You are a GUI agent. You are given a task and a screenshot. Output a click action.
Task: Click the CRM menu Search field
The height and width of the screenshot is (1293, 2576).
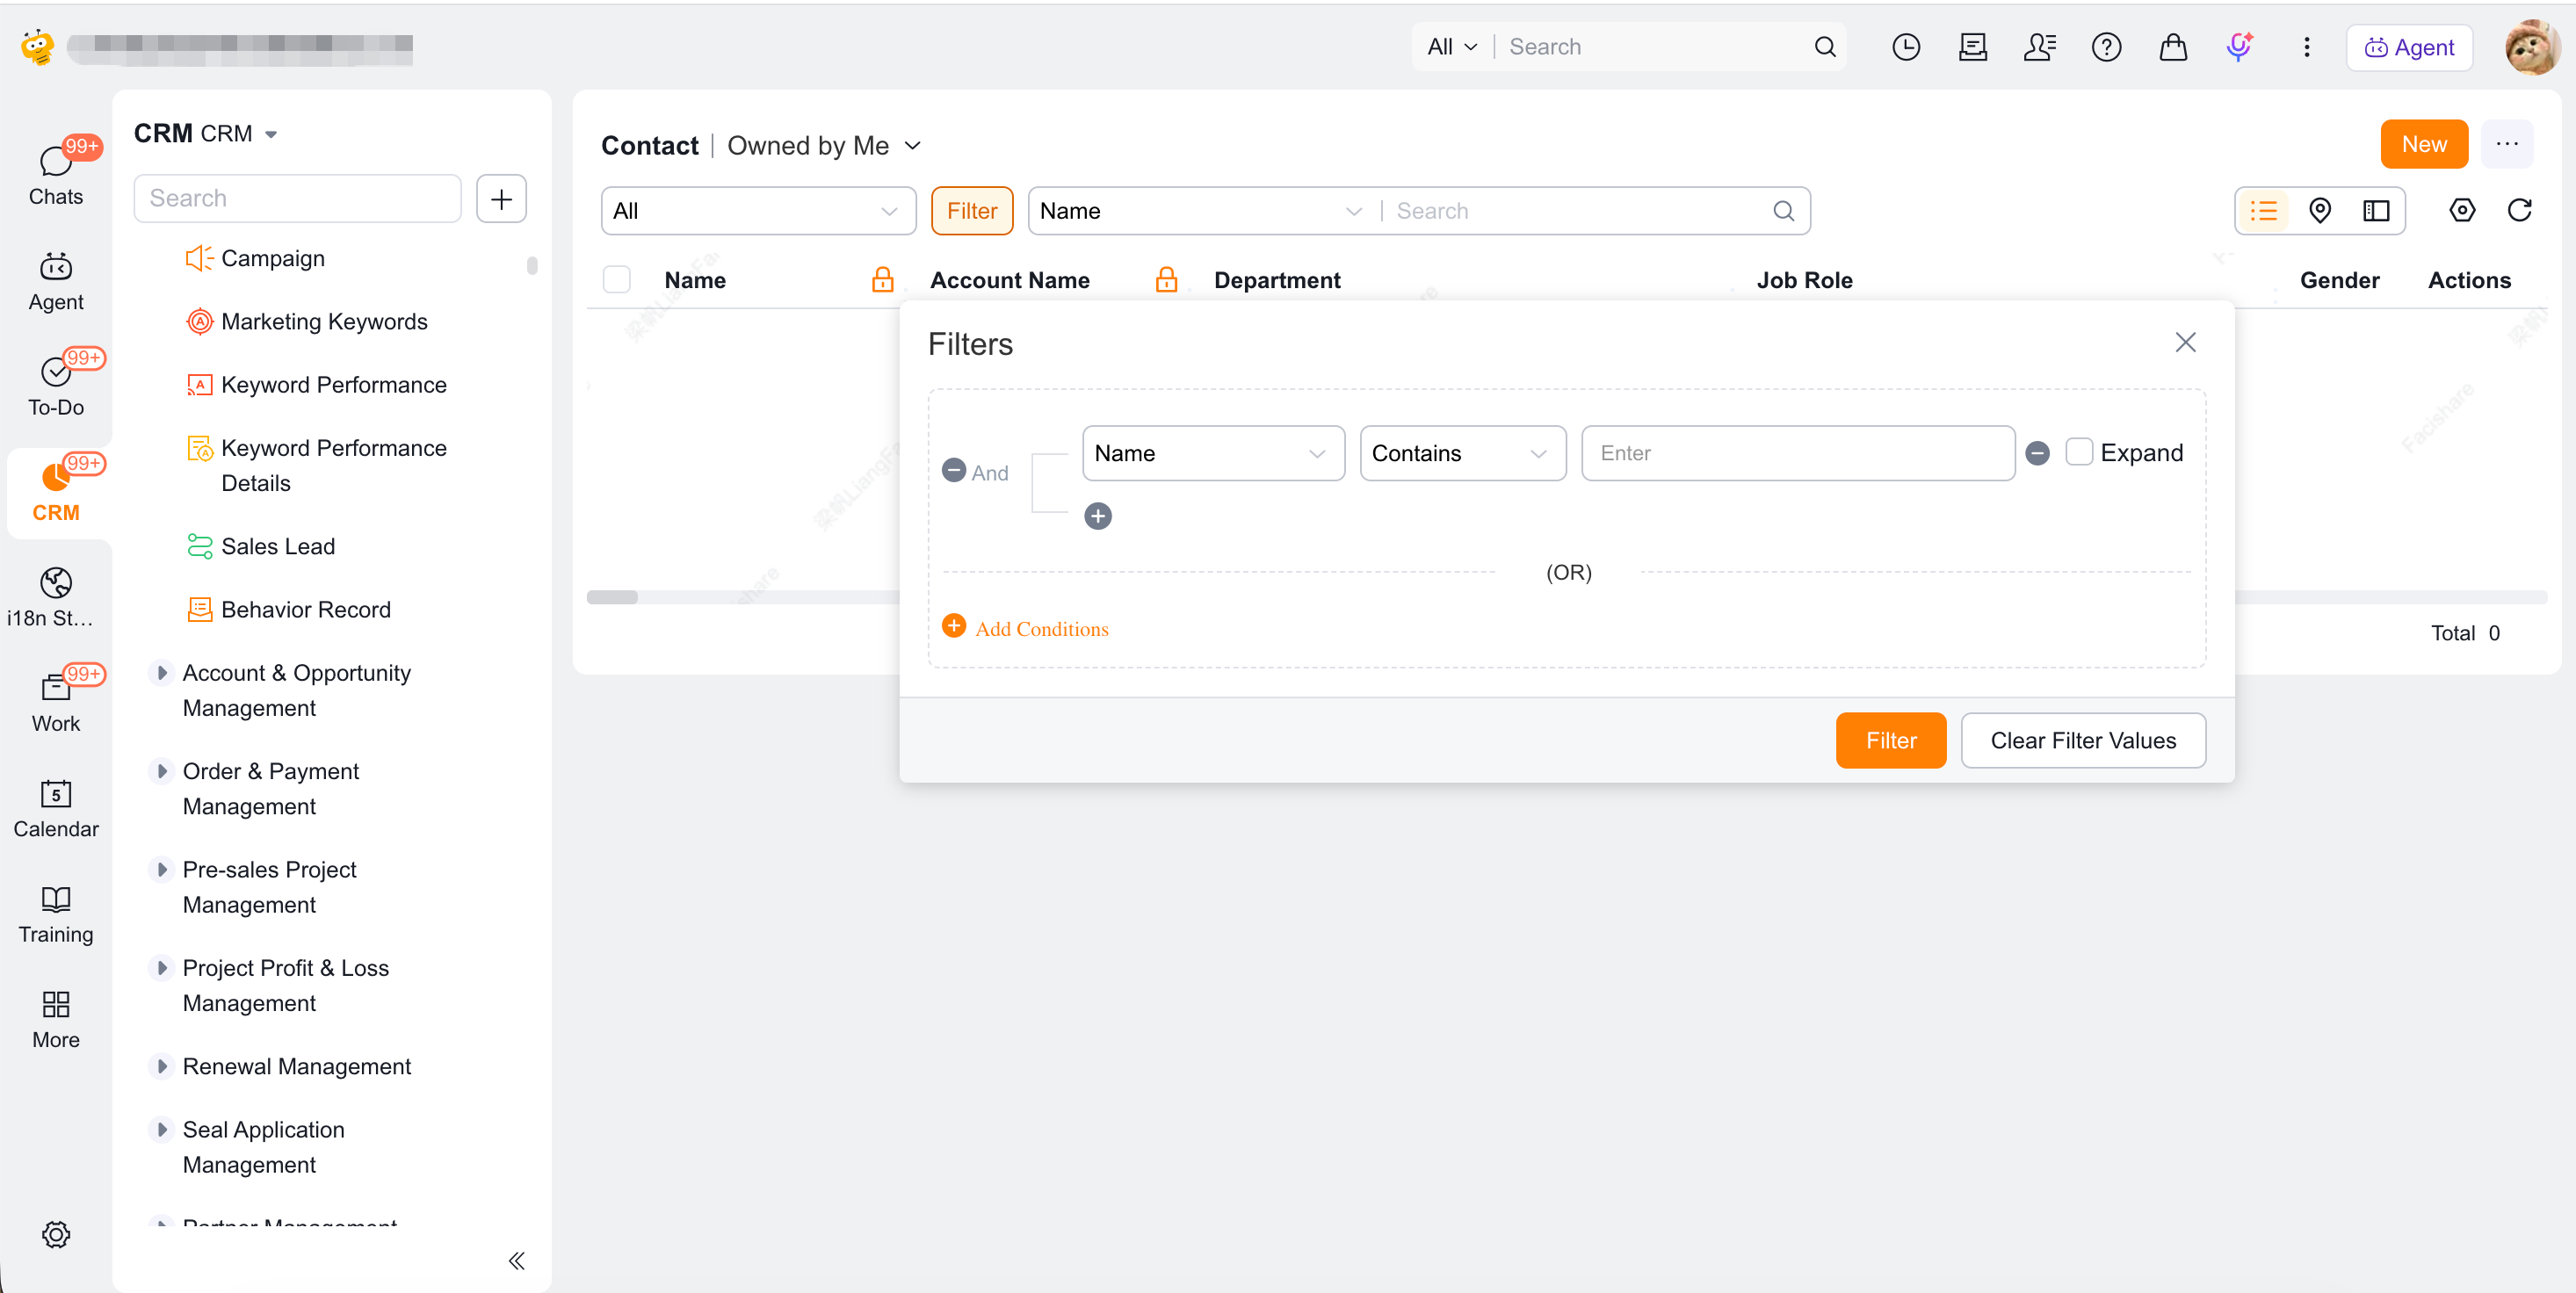click(297, 199)
